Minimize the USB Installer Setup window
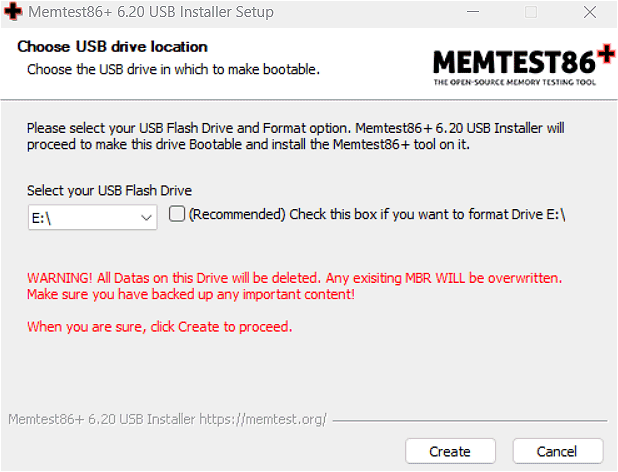The height and width of the screenshot is (472, 618). click(x=473, y=12)
